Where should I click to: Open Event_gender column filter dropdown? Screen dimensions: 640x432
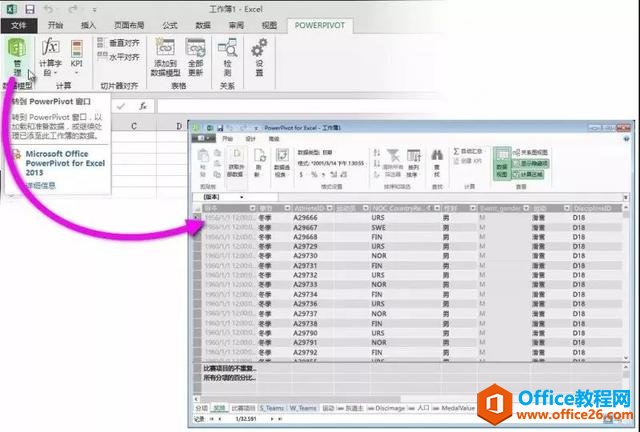click(x=526, y=208)
